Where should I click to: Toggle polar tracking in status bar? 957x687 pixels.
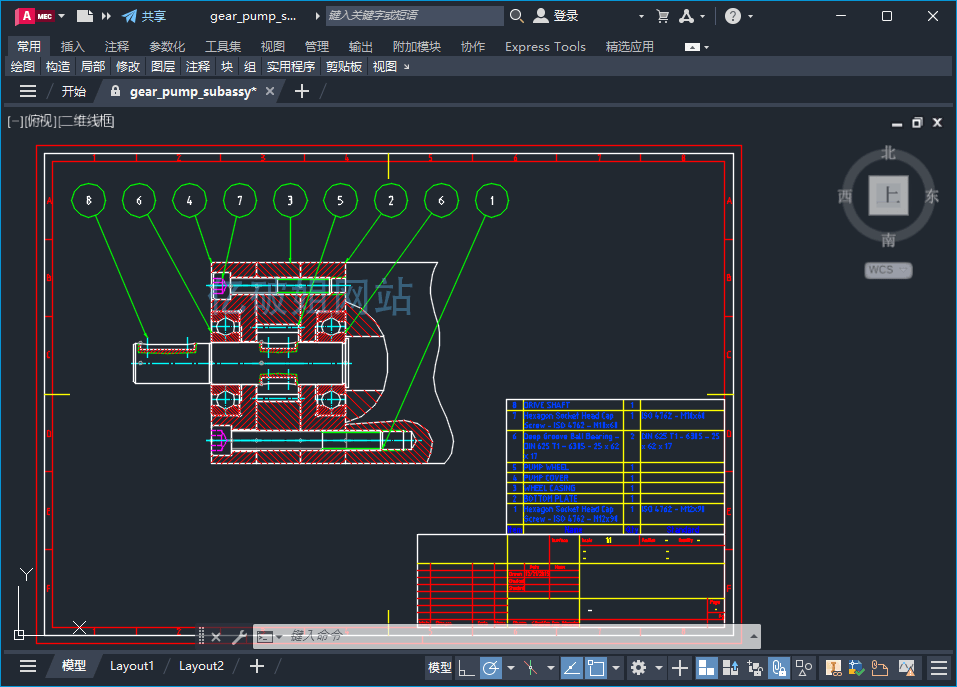pyautogui.click(x=491, y=668)
